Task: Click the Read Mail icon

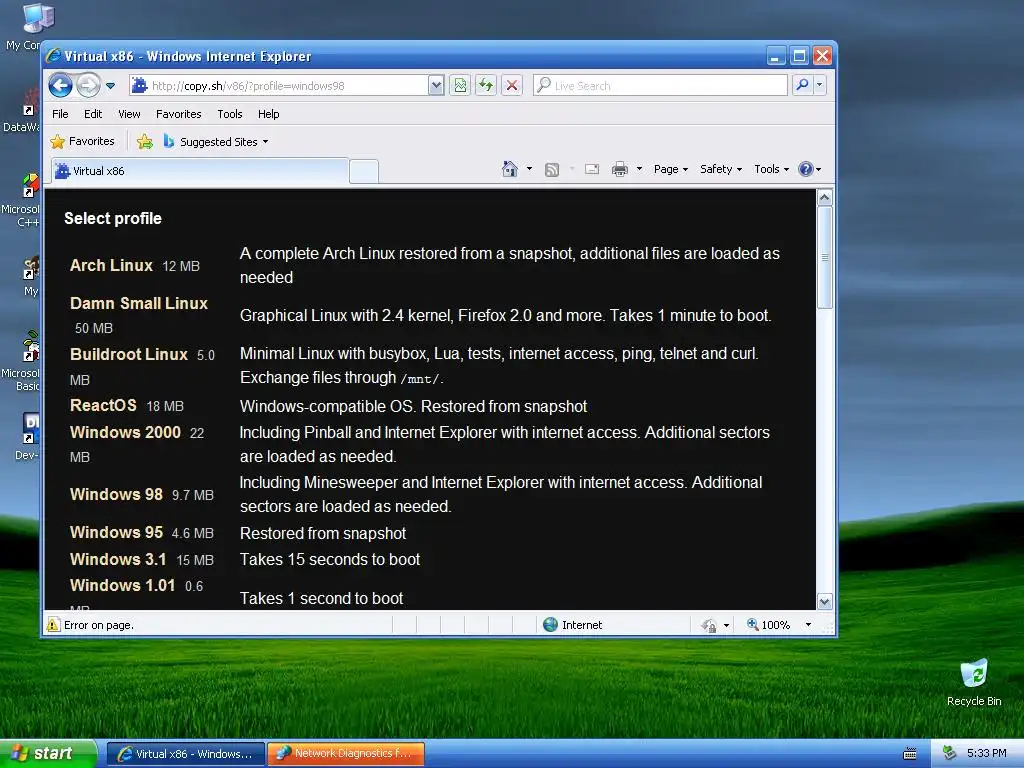Action: [x=592, y=170]
